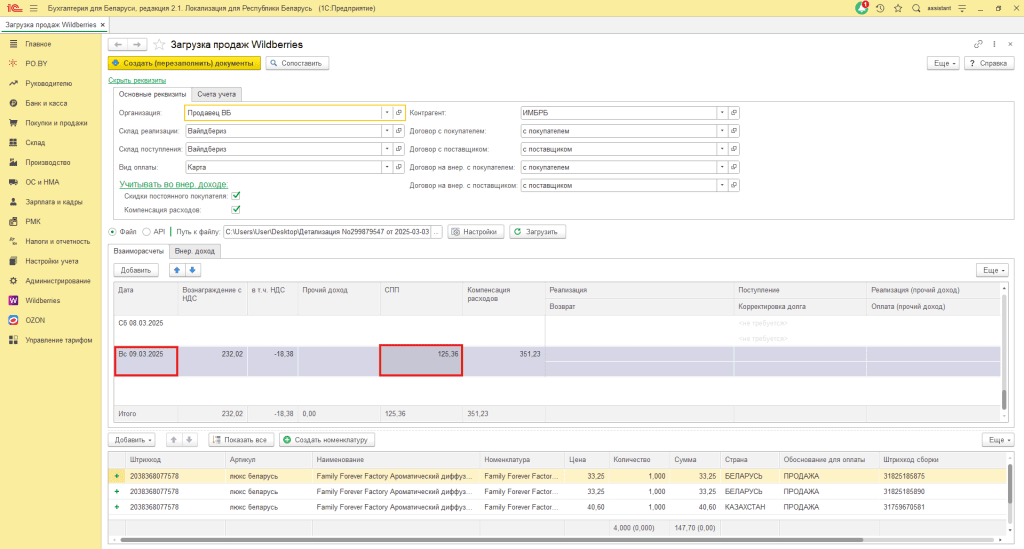
Task: Move row up with blue up arrow
Action: pos(179,270)
